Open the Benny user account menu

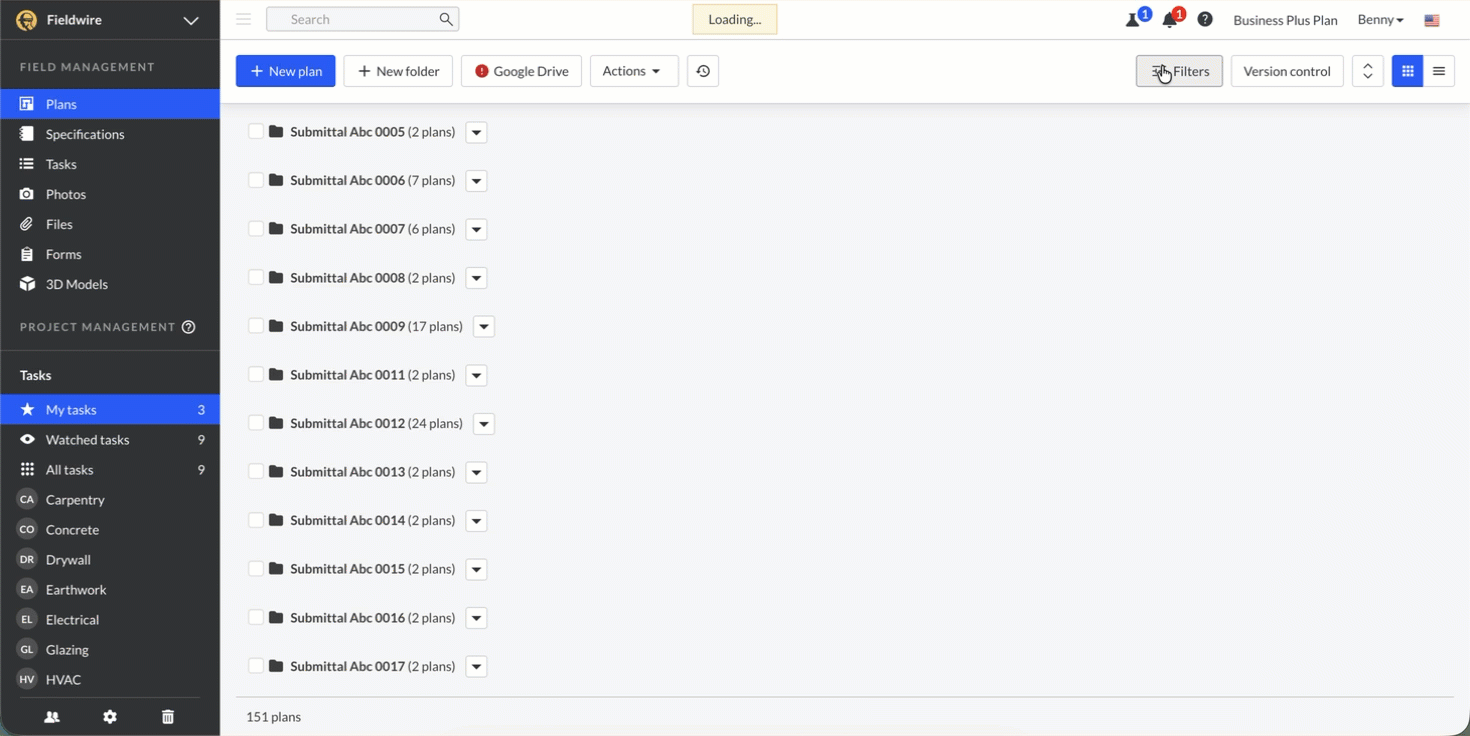[1380, 20]
